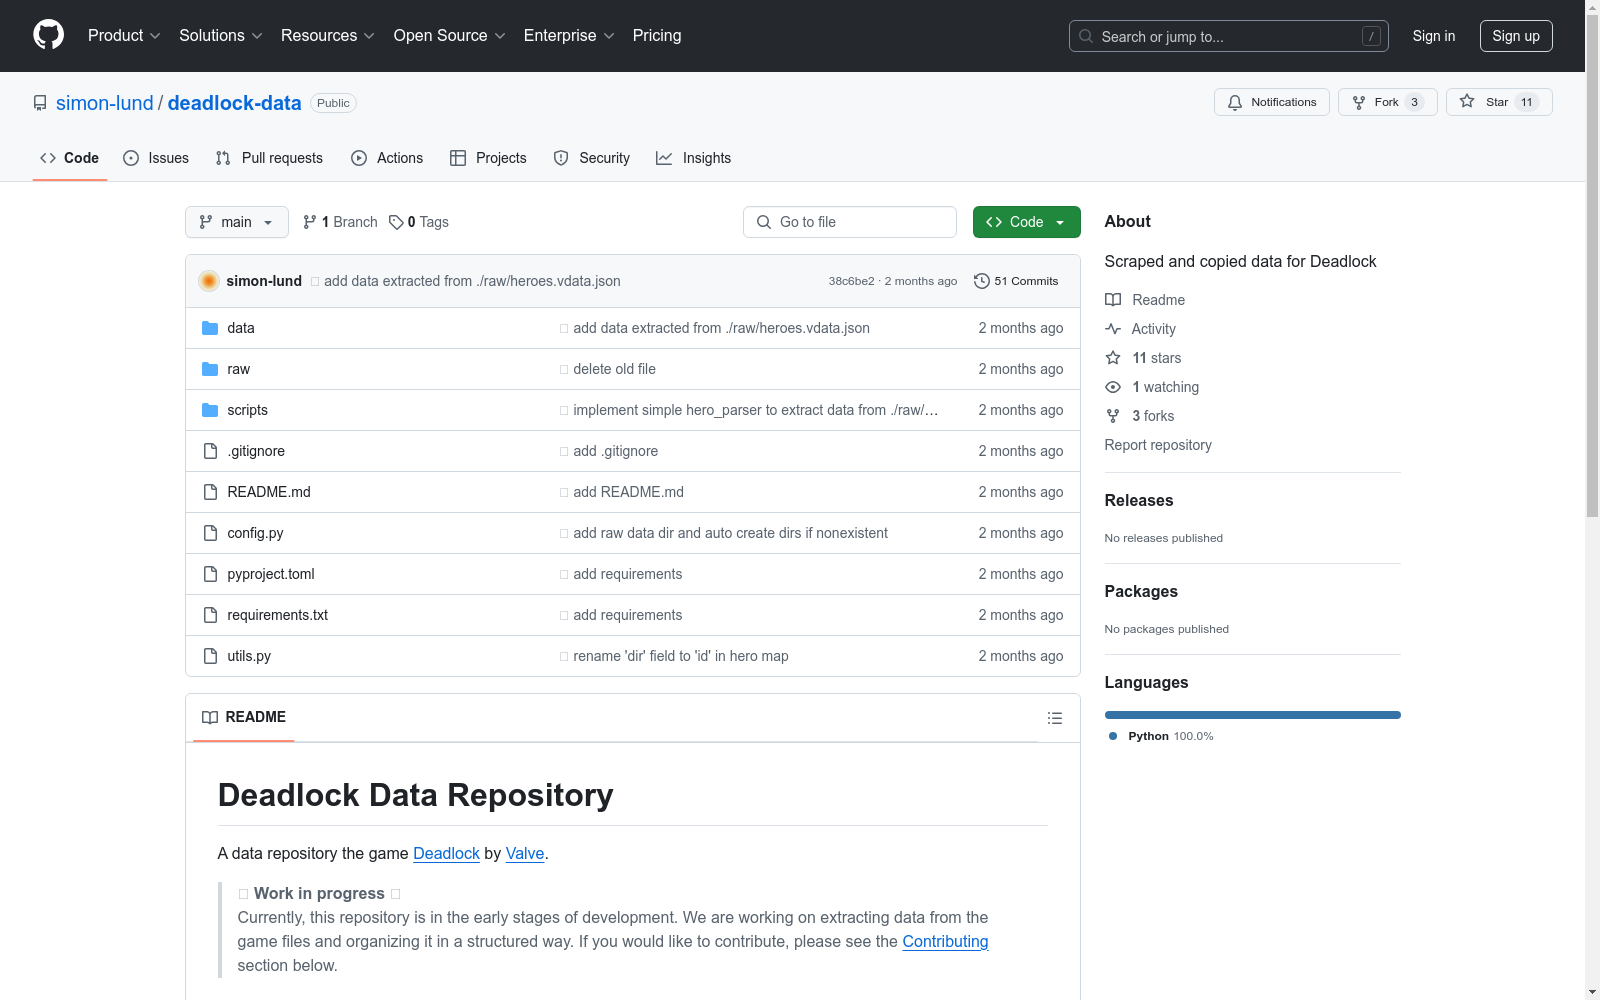Open the Actions tab
Screen dimensions: 1600x1000
pyautogui.click(x=387, y=158)
